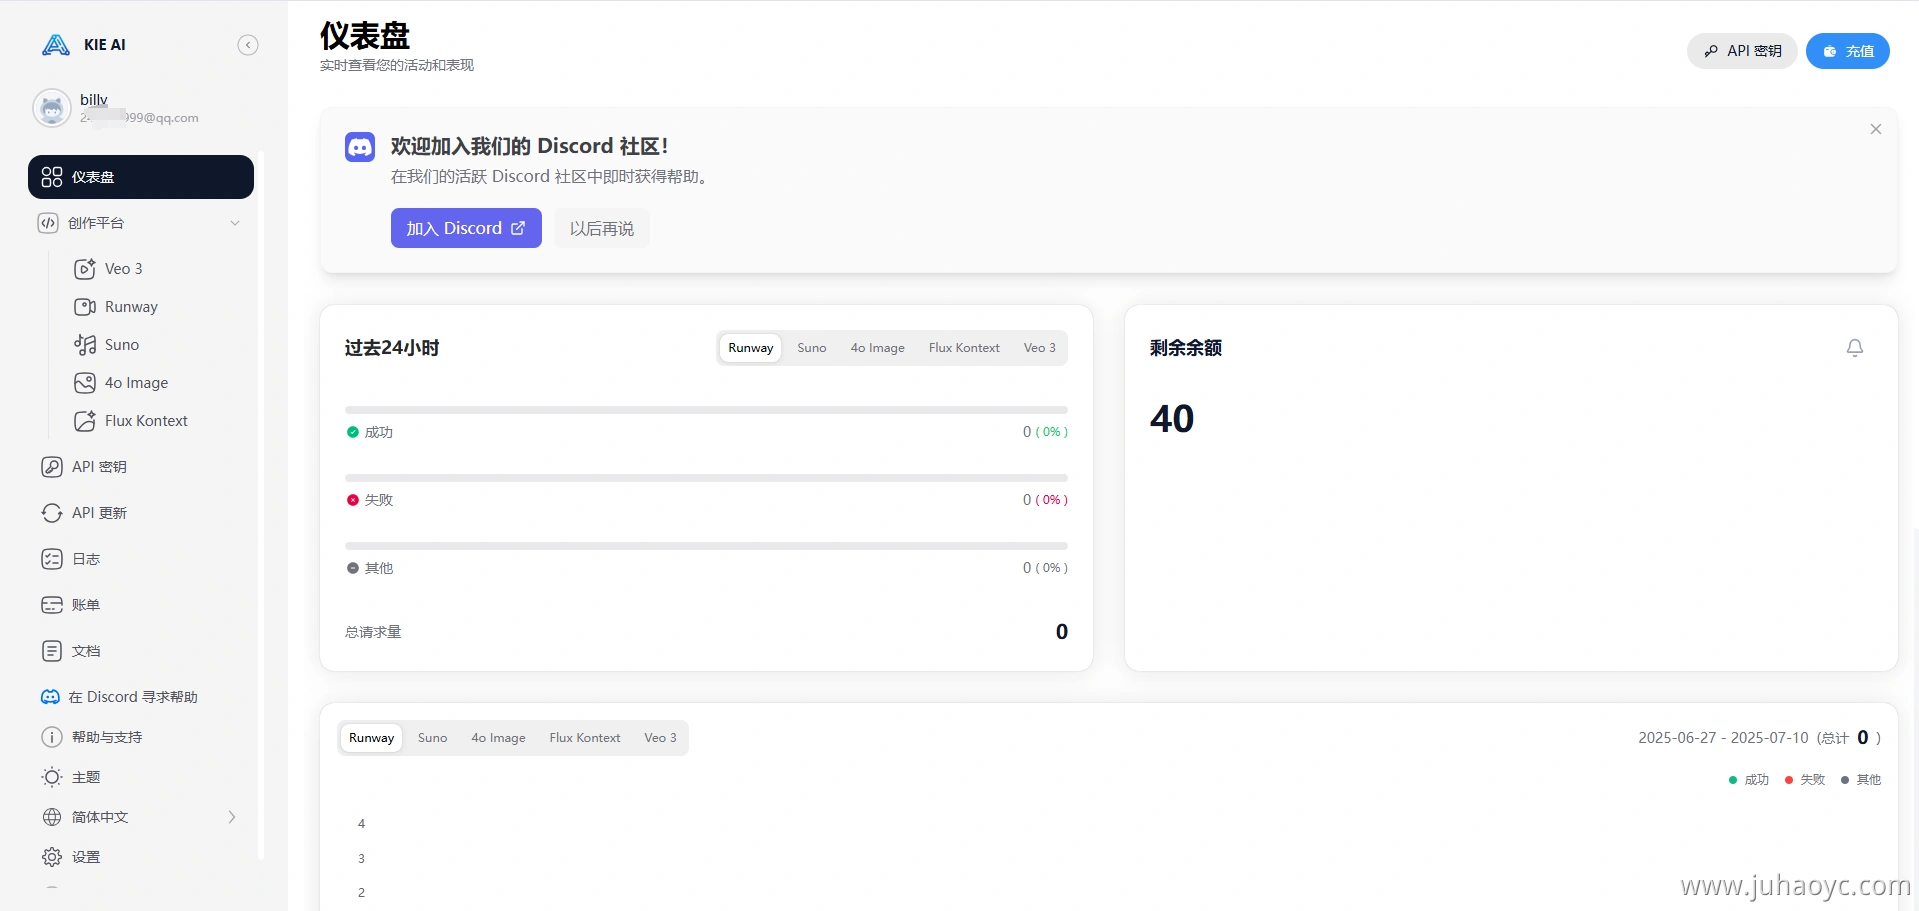Close the Discord welcome banner
1919x911 pixels.
click(x=1876, y=129)
